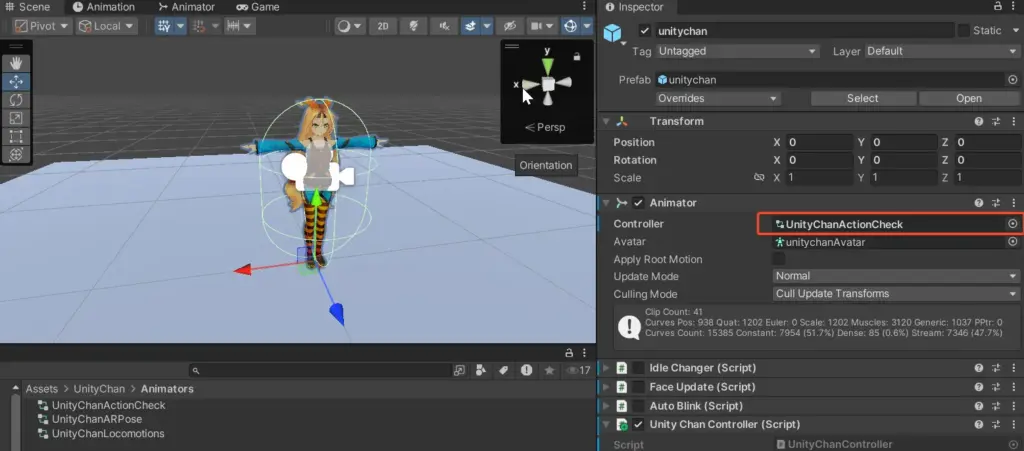
Task: Pick Avatar asset with object picker circle
Action: coord(1013,241)
